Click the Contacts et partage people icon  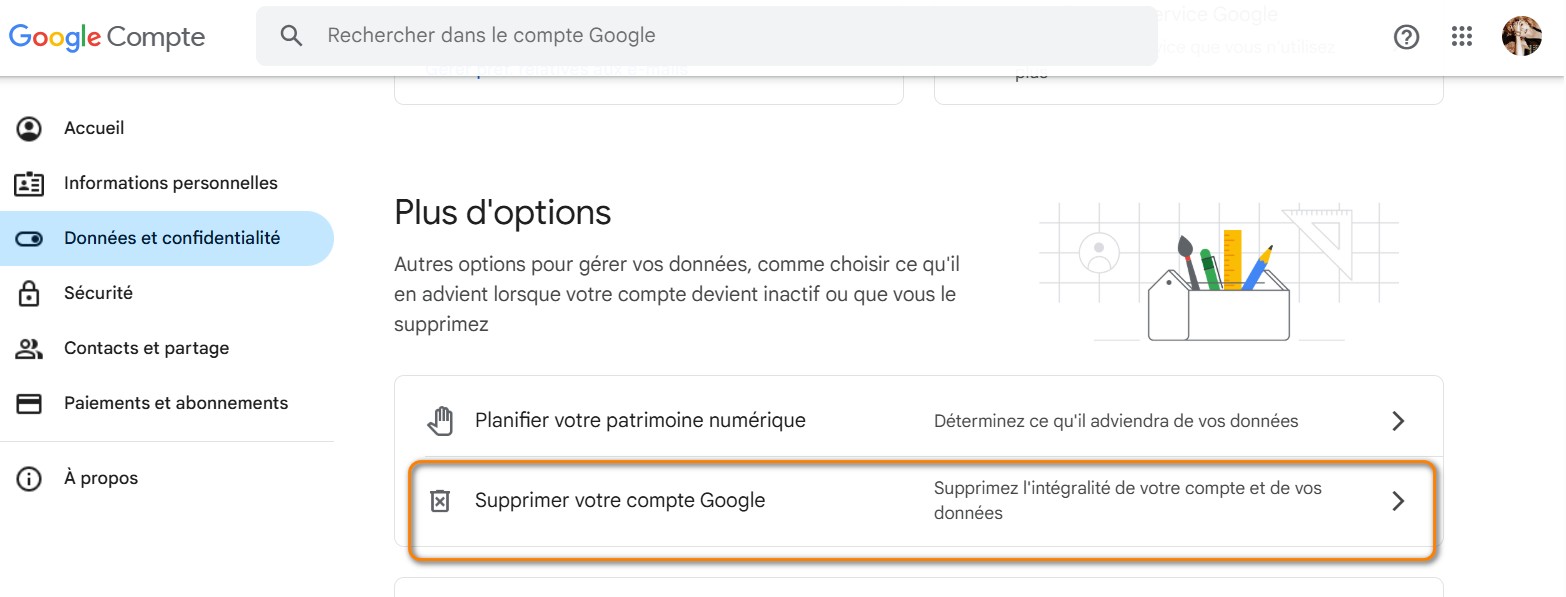[x=30, y=347]
